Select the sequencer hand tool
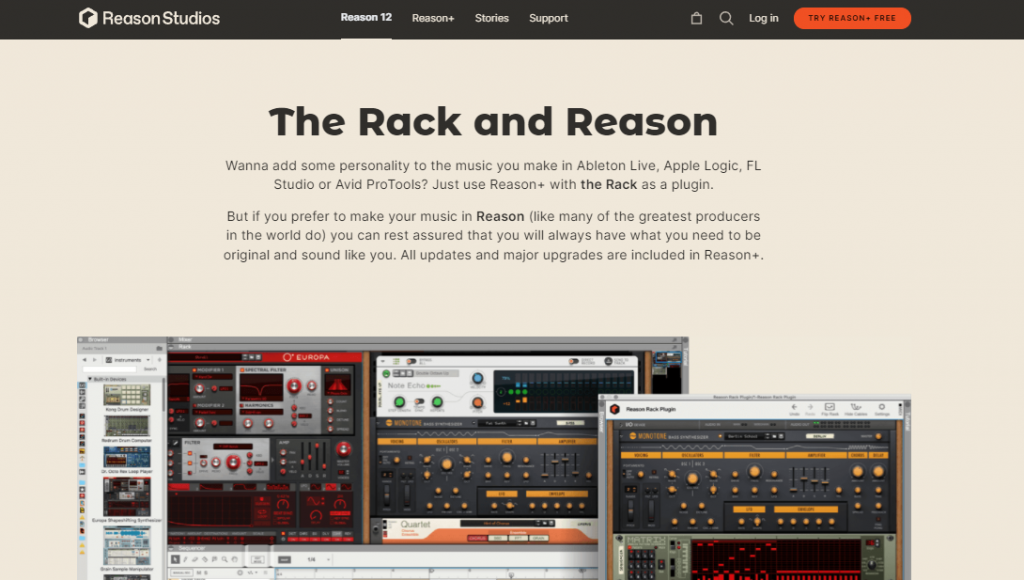Screen dimensions: 1024x580 [x=234, y=559]
